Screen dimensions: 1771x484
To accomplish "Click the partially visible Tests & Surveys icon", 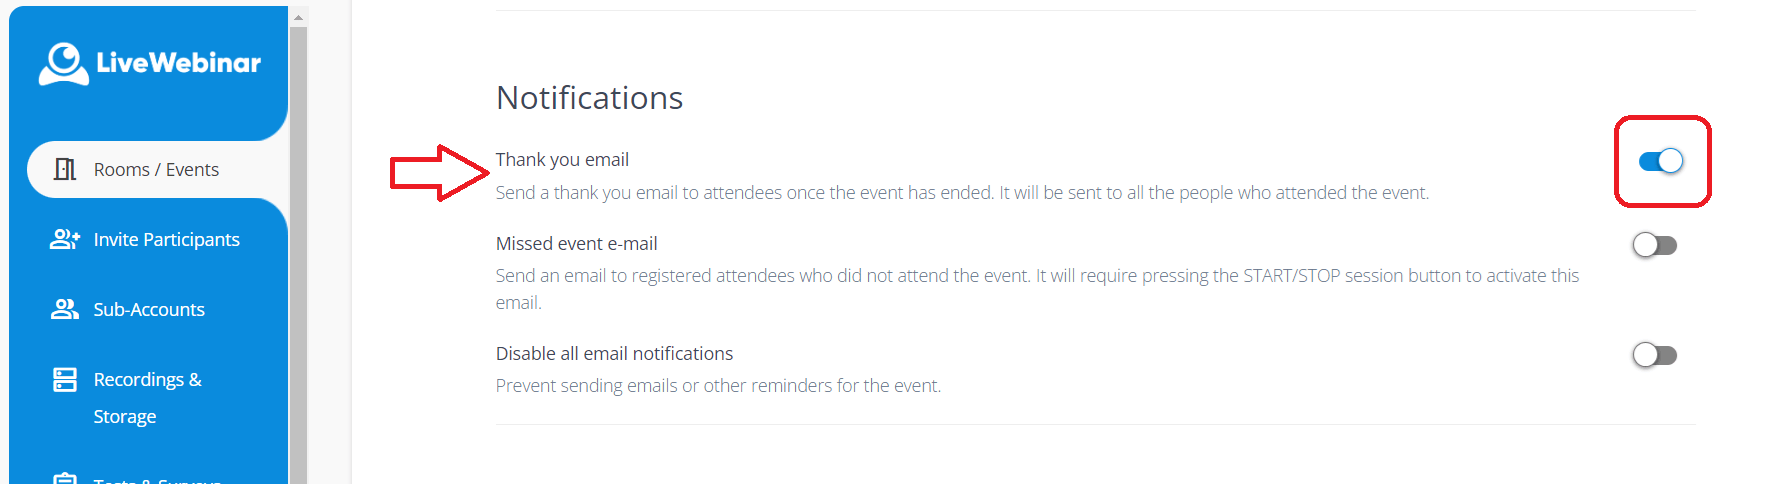I will click(x=65, y=479).
